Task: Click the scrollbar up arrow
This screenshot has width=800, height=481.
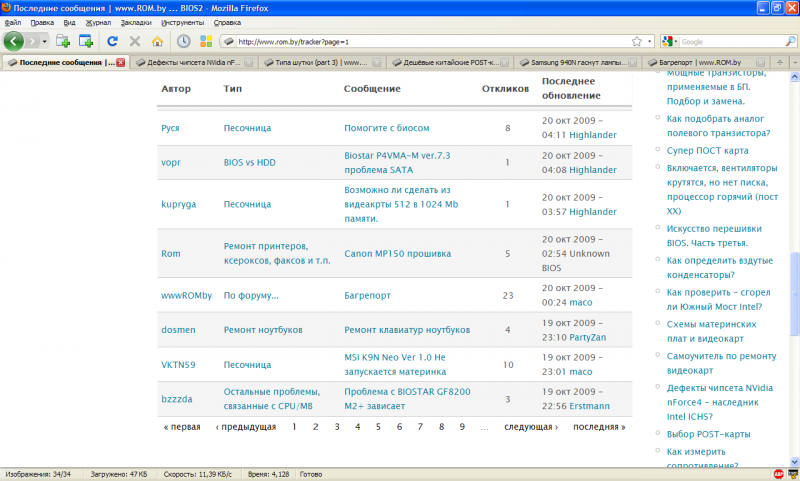Action: tap(794, 77)
